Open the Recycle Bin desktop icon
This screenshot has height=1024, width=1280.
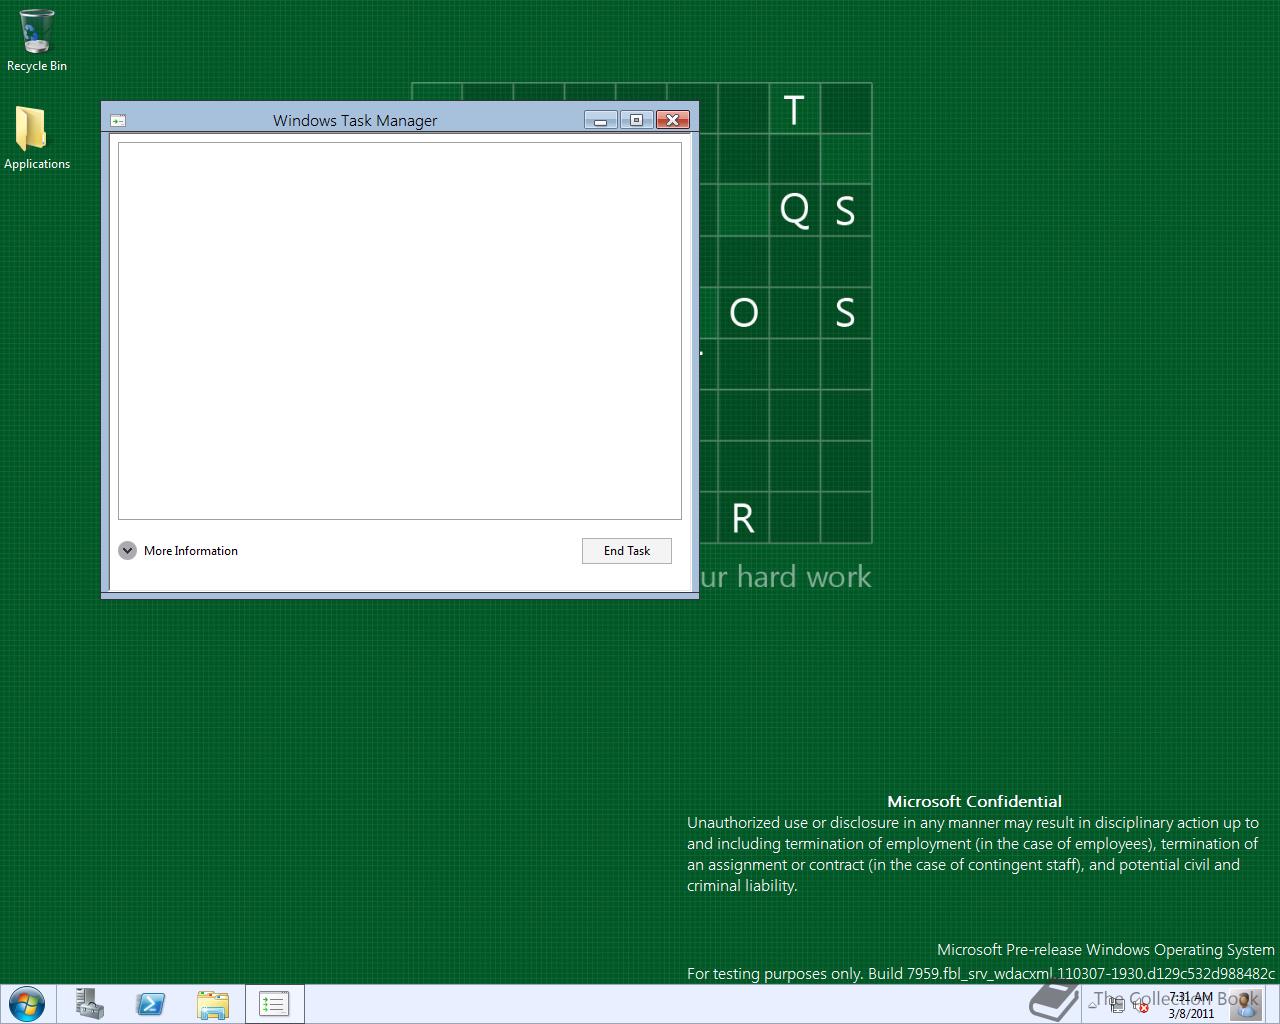pyautogui.click(x=37, y=41)
